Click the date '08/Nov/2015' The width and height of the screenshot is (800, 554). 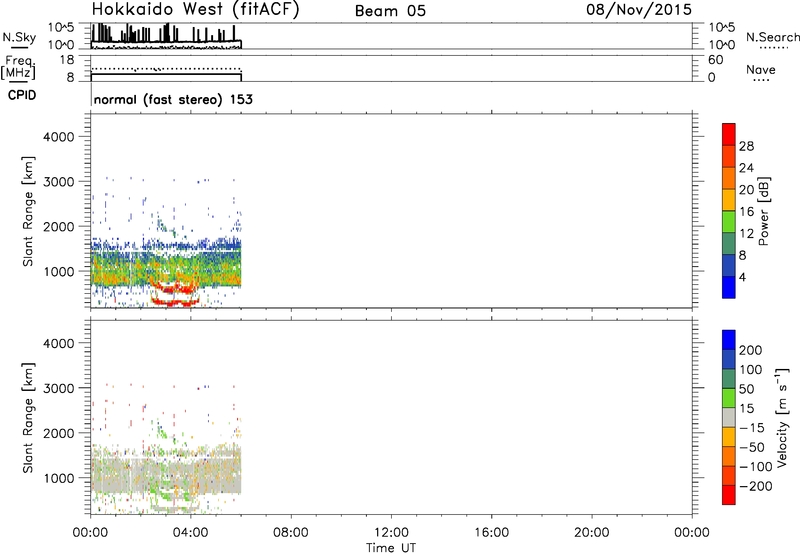point(639,10)
